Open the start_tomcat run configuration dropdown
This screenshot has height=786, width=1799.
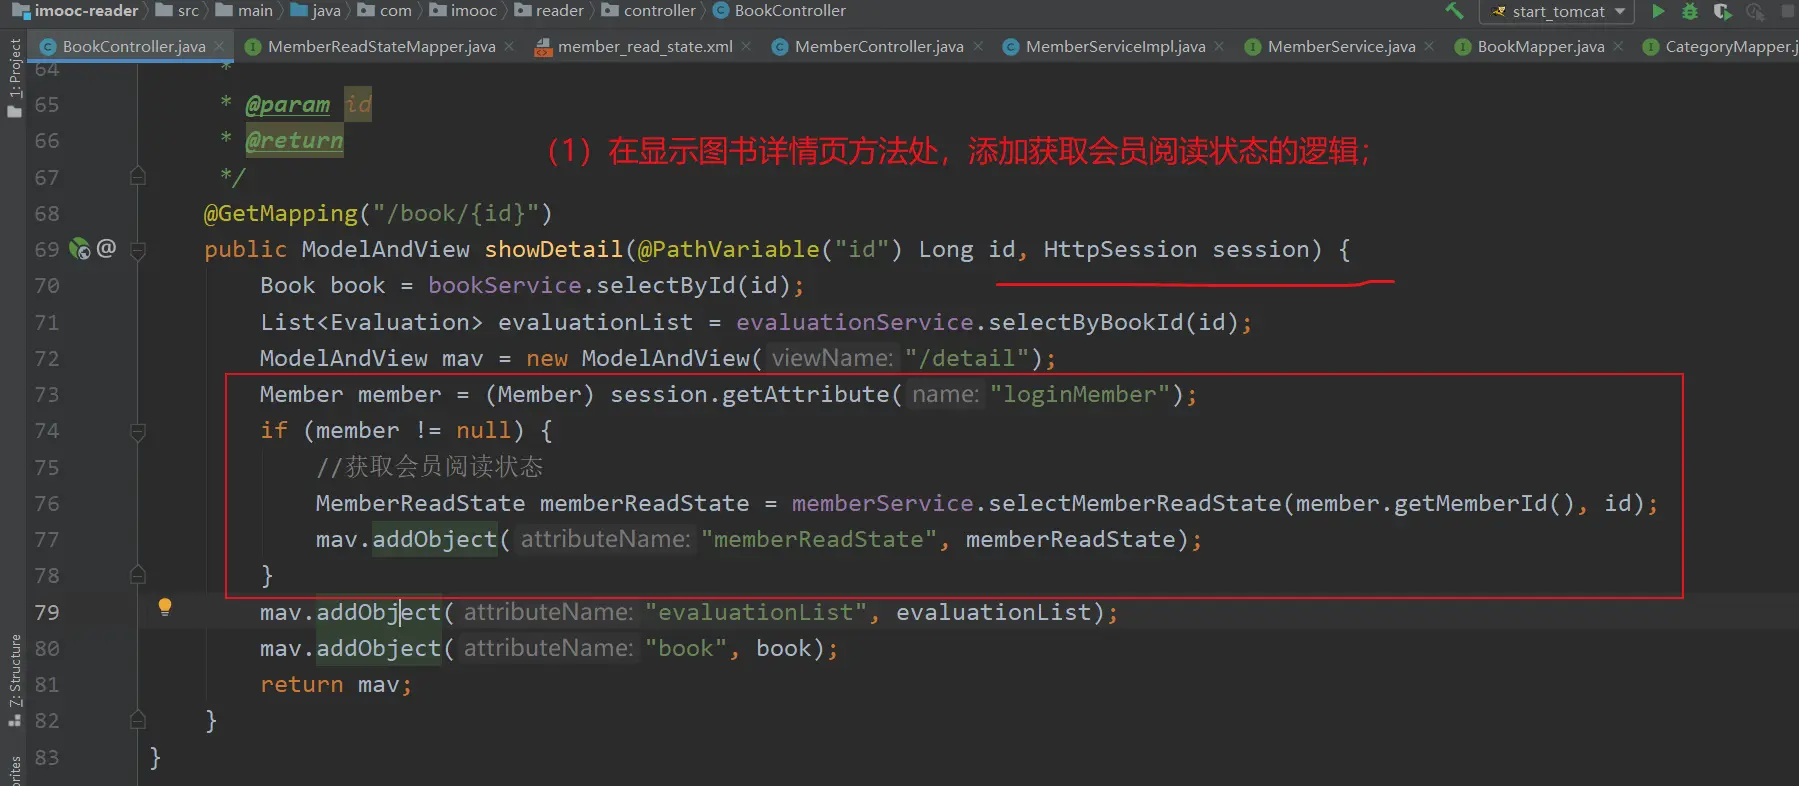(1556, 11)
